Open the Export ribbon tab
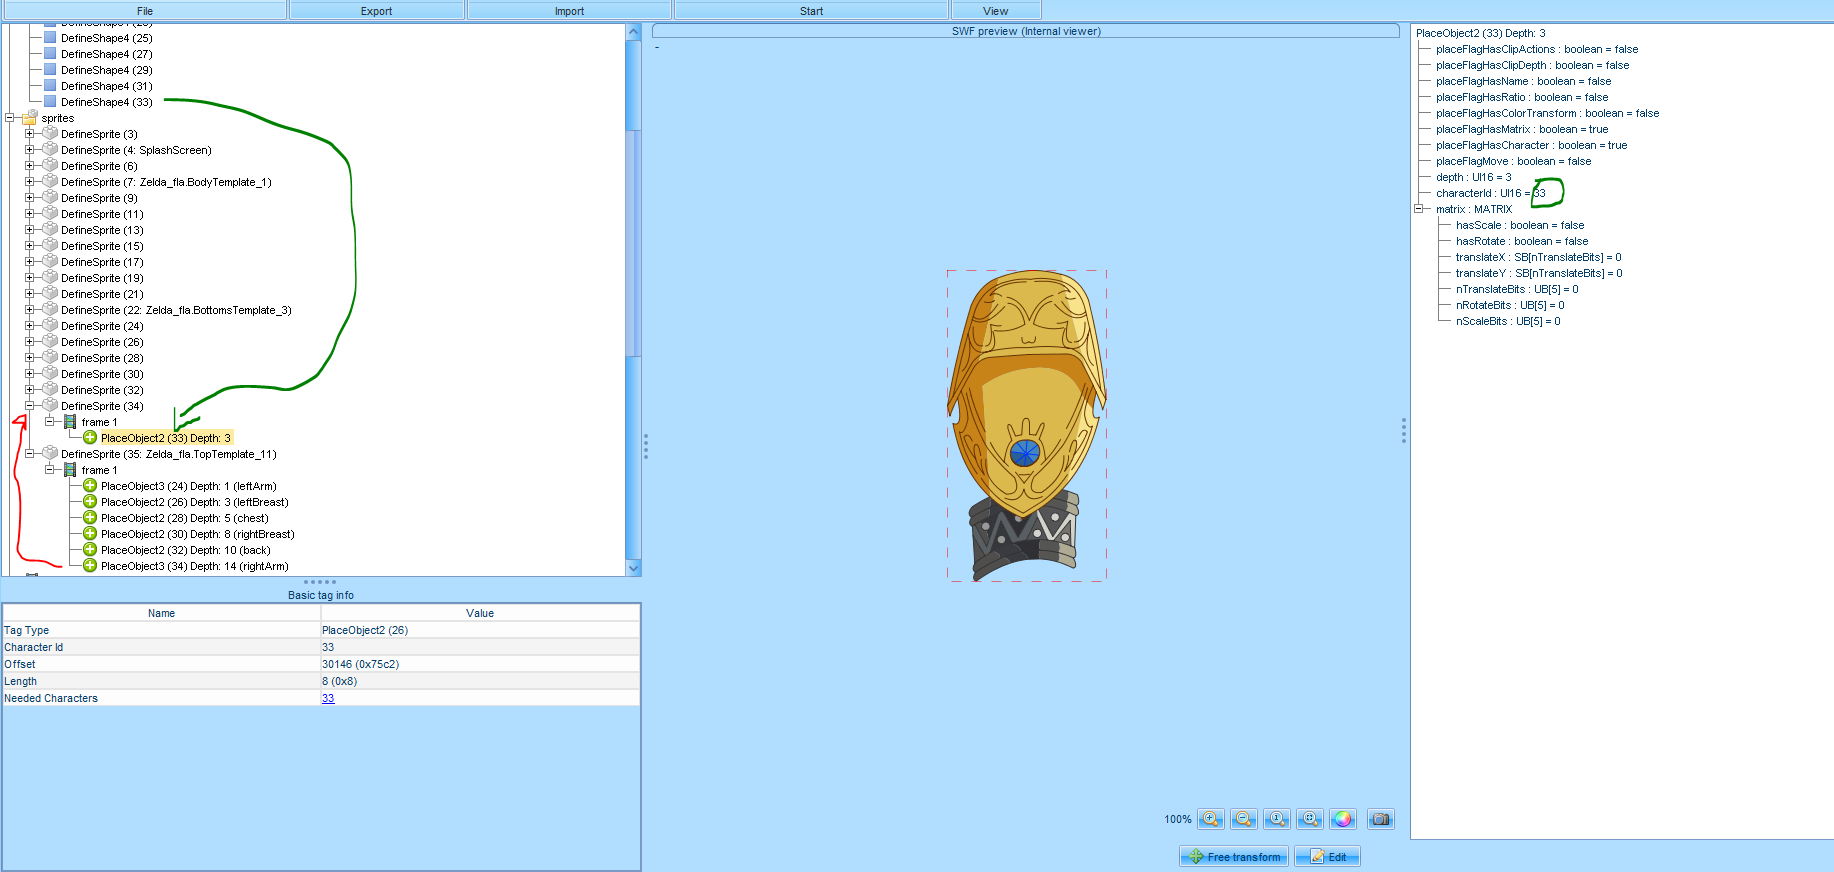 376,11
